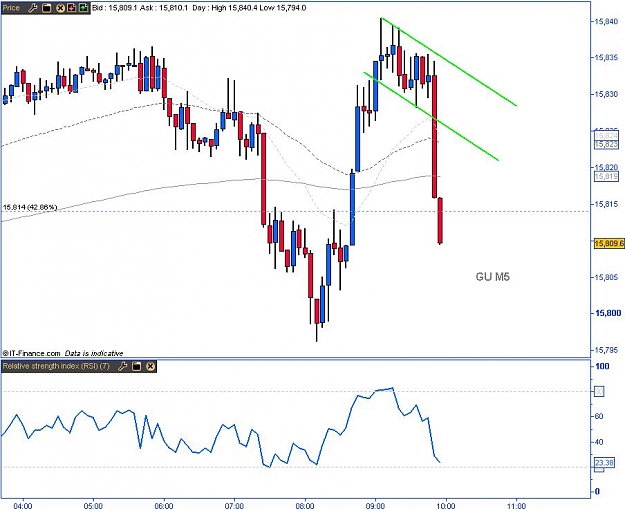This screenshot has height=511, width=625.
Task: Click the RSI 60 scale label
Action: point(599,417)
